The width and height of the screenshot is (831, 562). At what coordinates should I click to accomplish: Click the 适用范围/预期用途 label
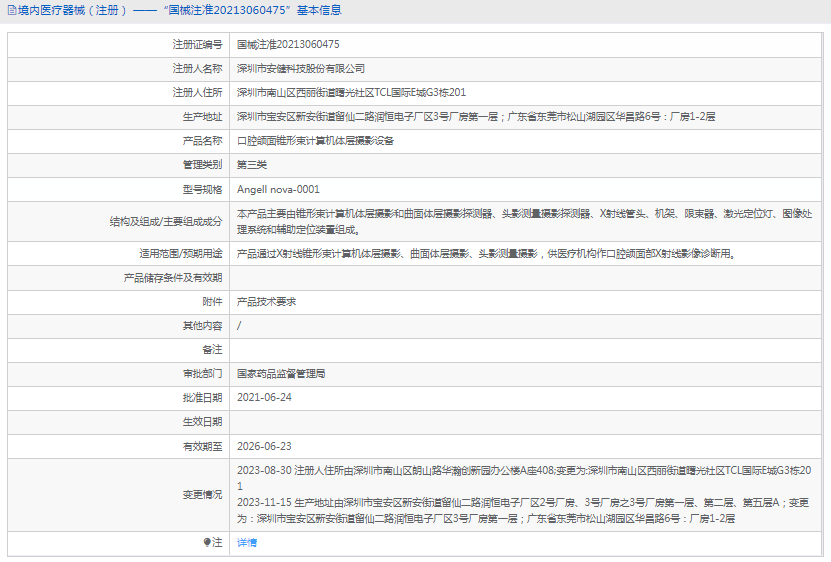point(181,253)
